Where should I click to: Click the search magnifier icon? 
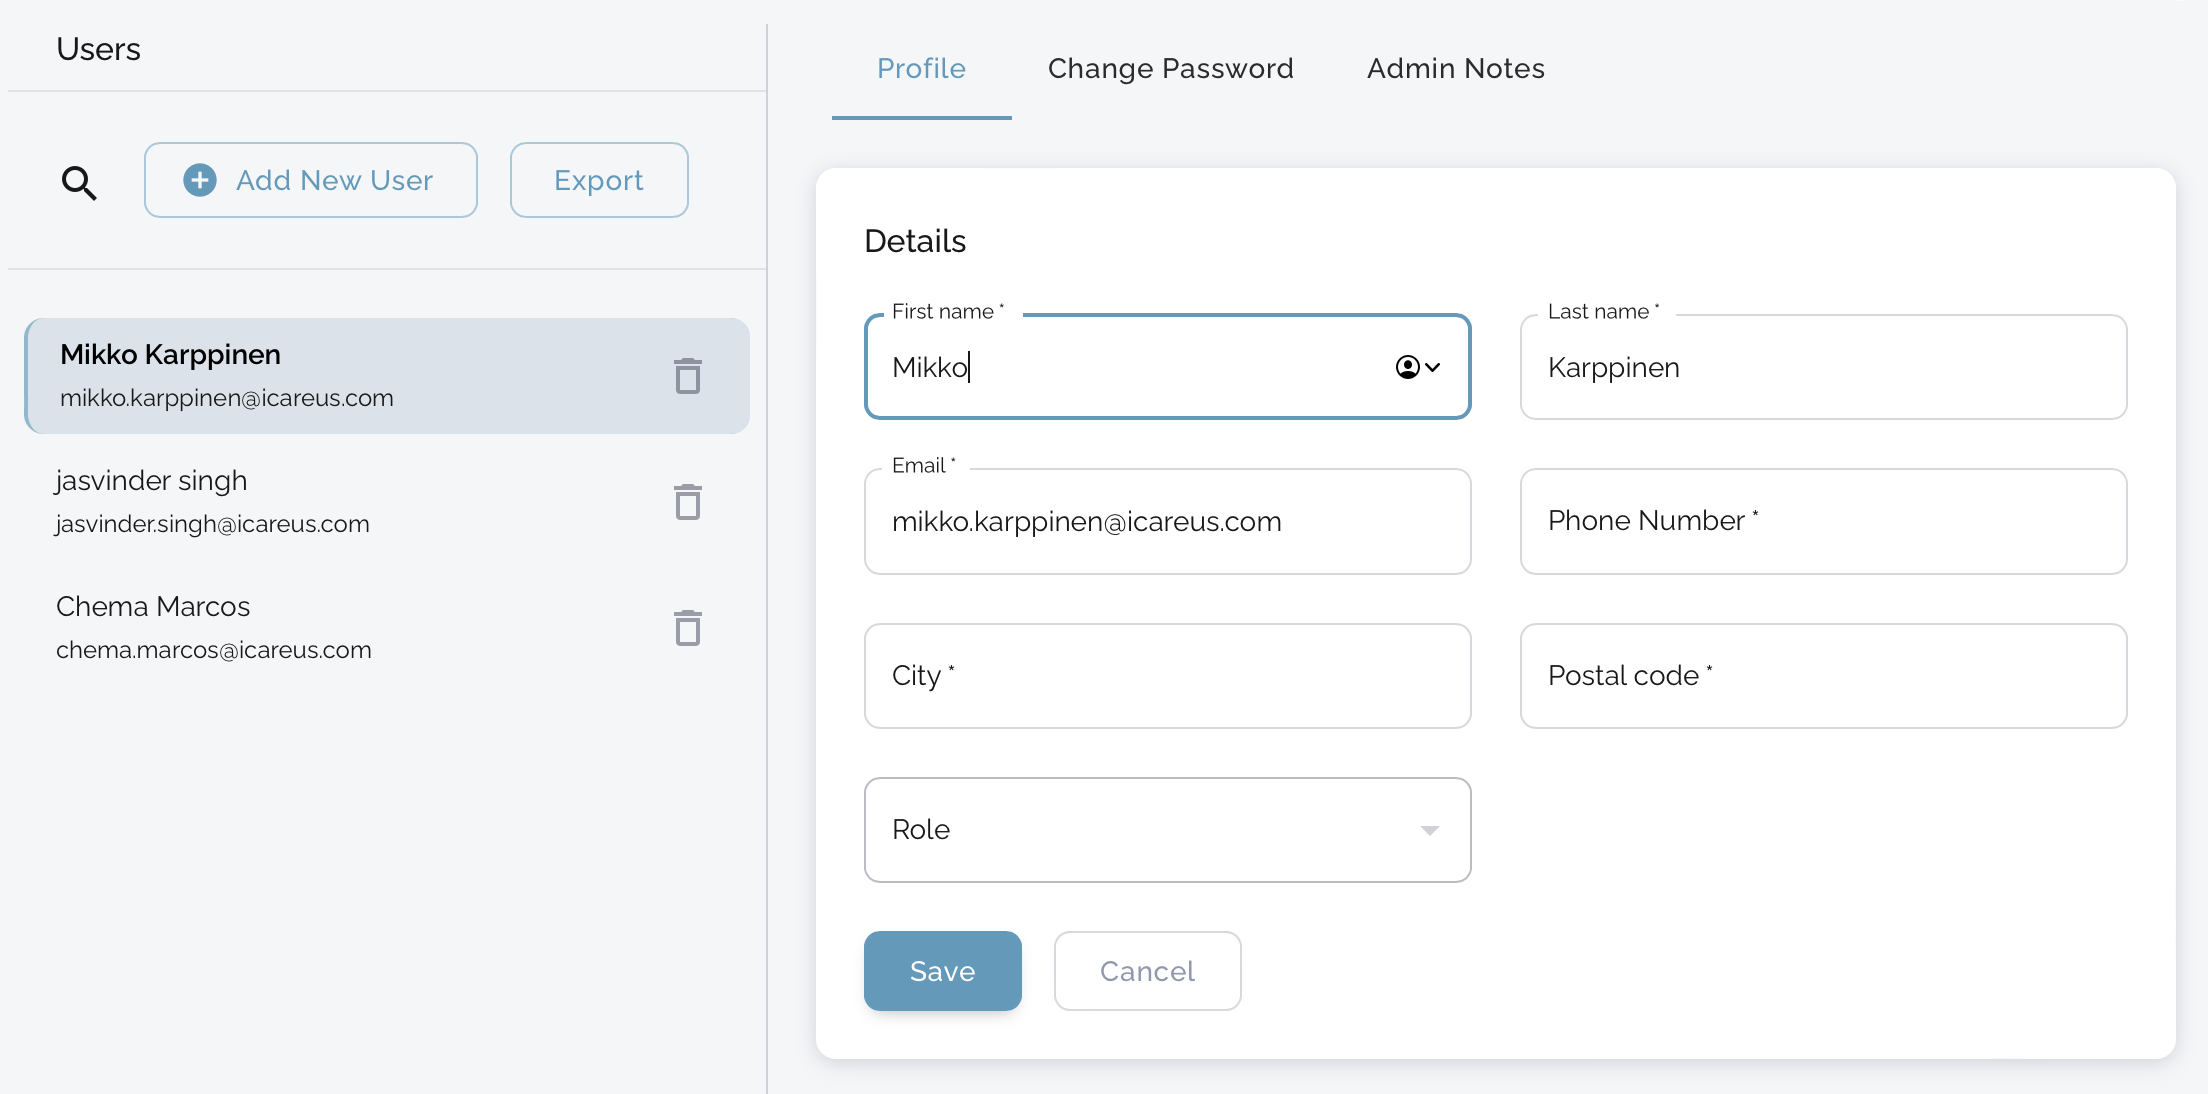(x=79, y=182)
